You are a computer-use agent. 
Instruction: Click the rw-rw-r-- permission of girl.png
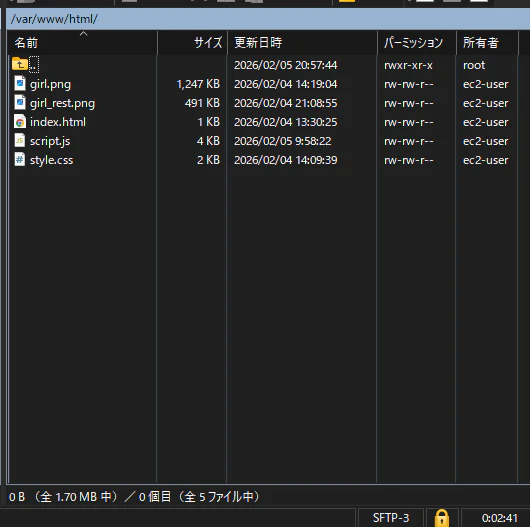(409, 84)
